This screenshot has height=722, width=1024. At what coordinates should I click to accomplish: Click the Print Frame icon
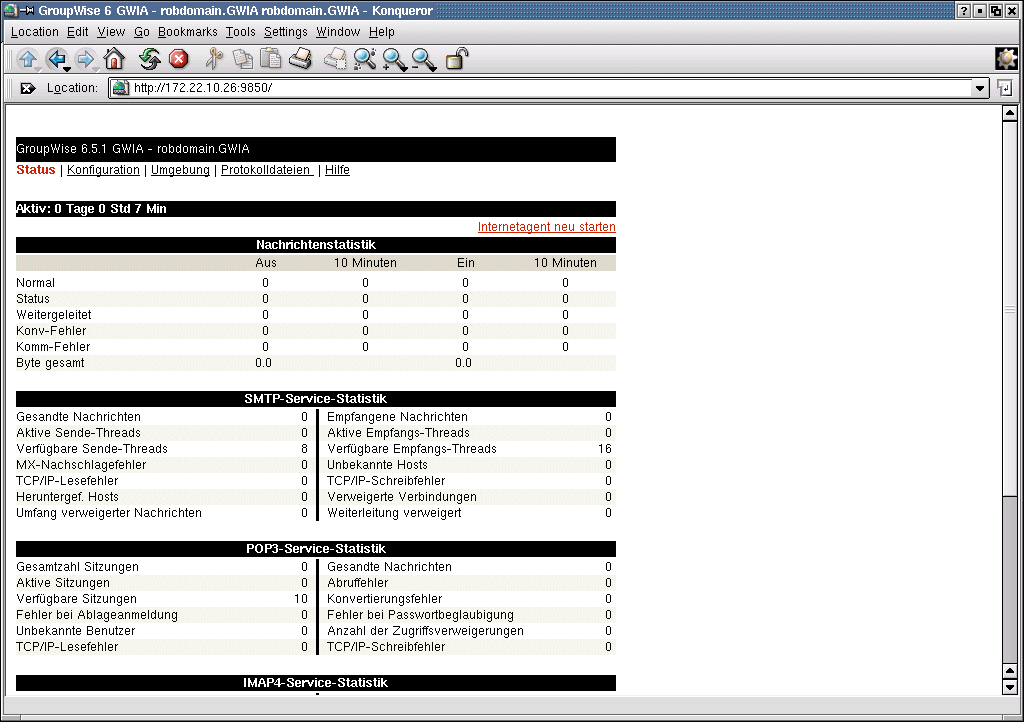(335, 59)
